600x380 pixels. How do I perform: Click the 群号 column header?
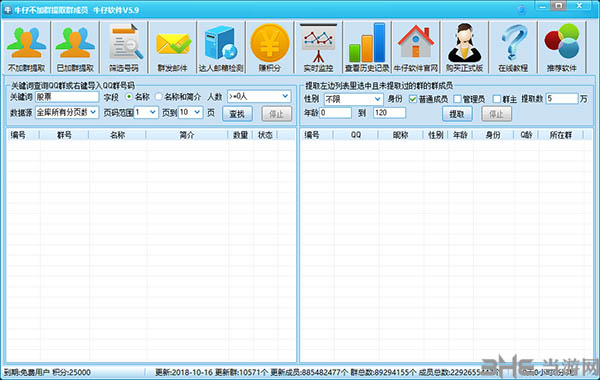64,135
